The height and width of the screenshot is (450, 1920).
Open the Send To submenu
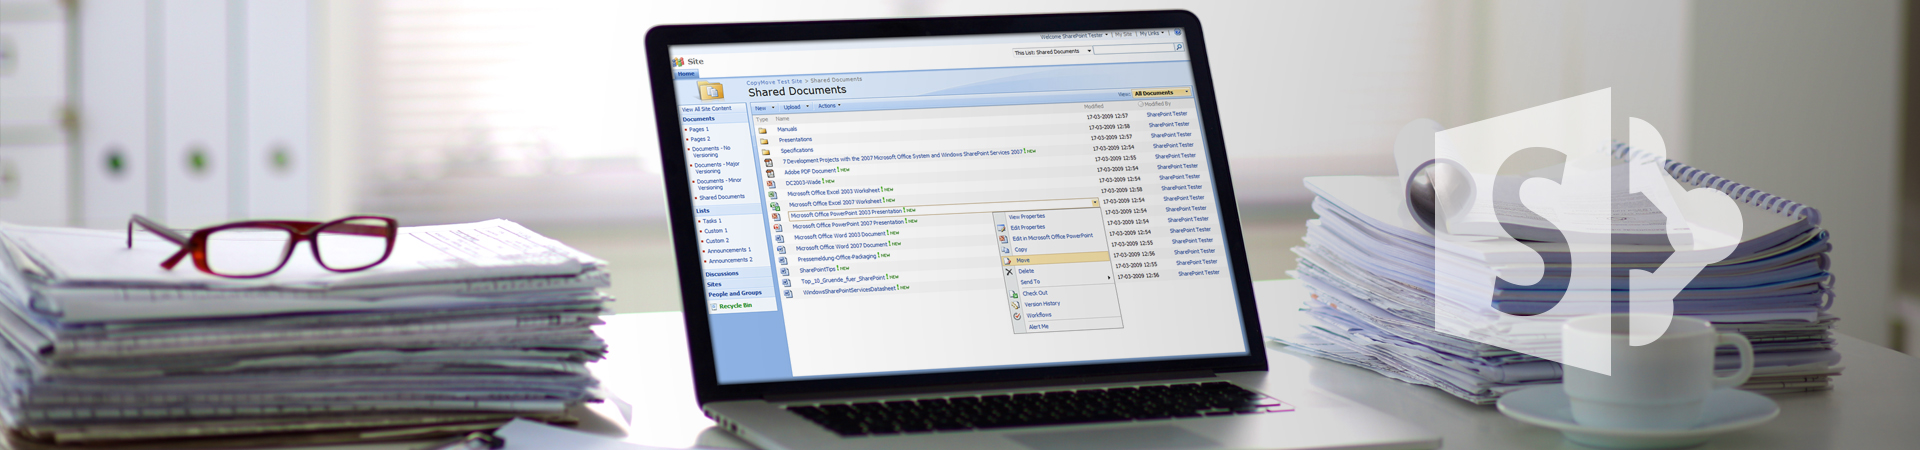coord(1030,282)
